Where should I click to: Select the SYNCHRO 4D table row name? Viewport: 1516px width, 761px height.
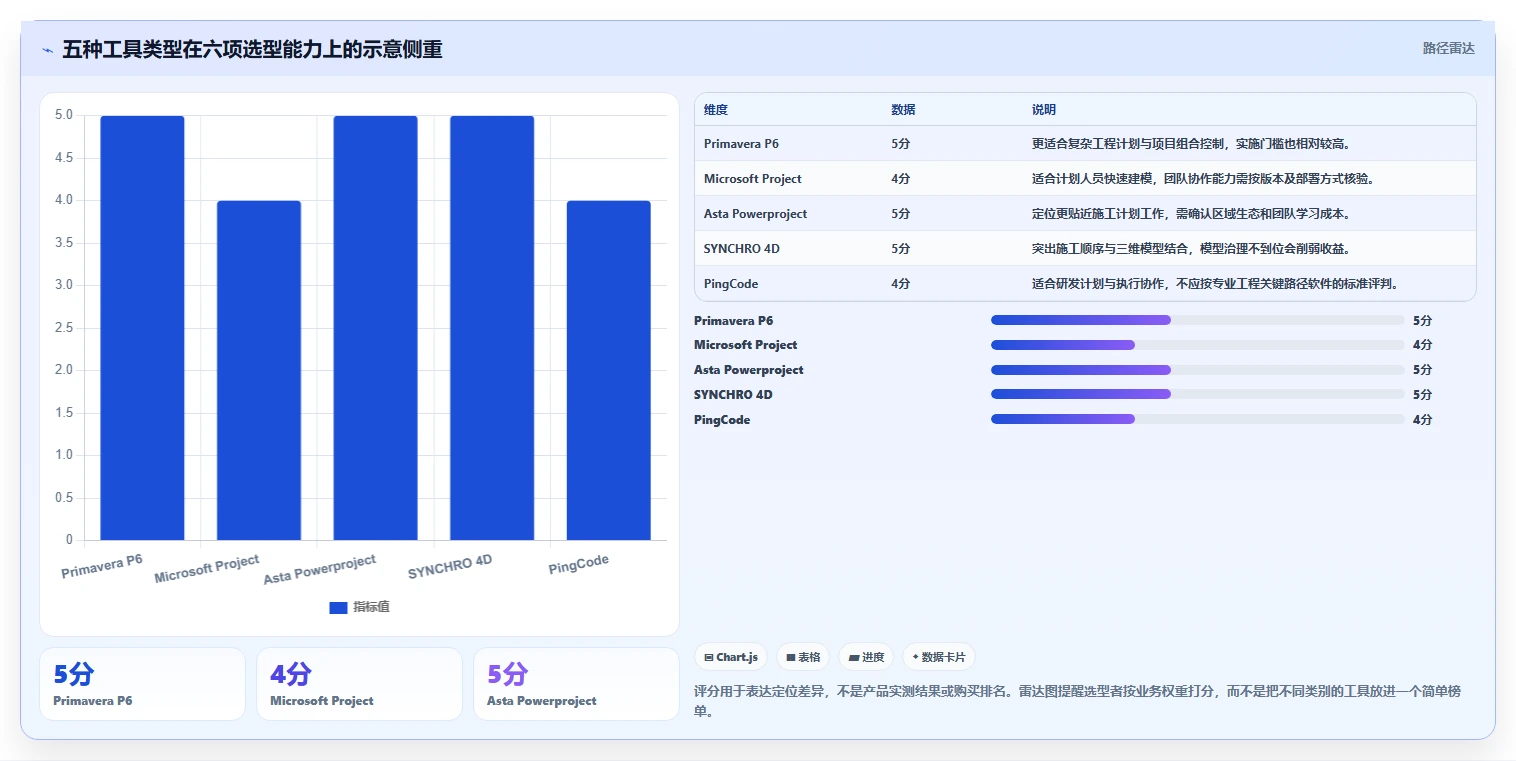[x=742, y=249]
